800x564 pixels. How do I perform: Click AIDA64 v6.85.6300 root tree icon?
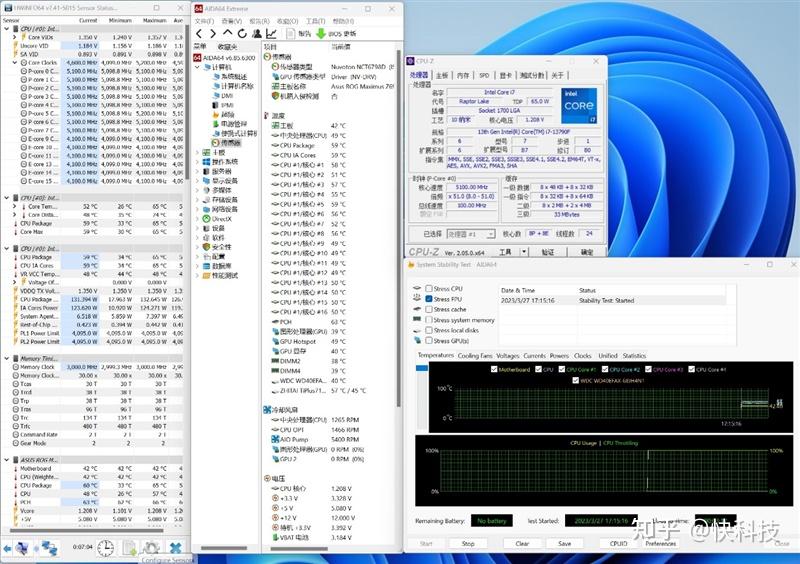pyautogui.click(x=197, y=58)
